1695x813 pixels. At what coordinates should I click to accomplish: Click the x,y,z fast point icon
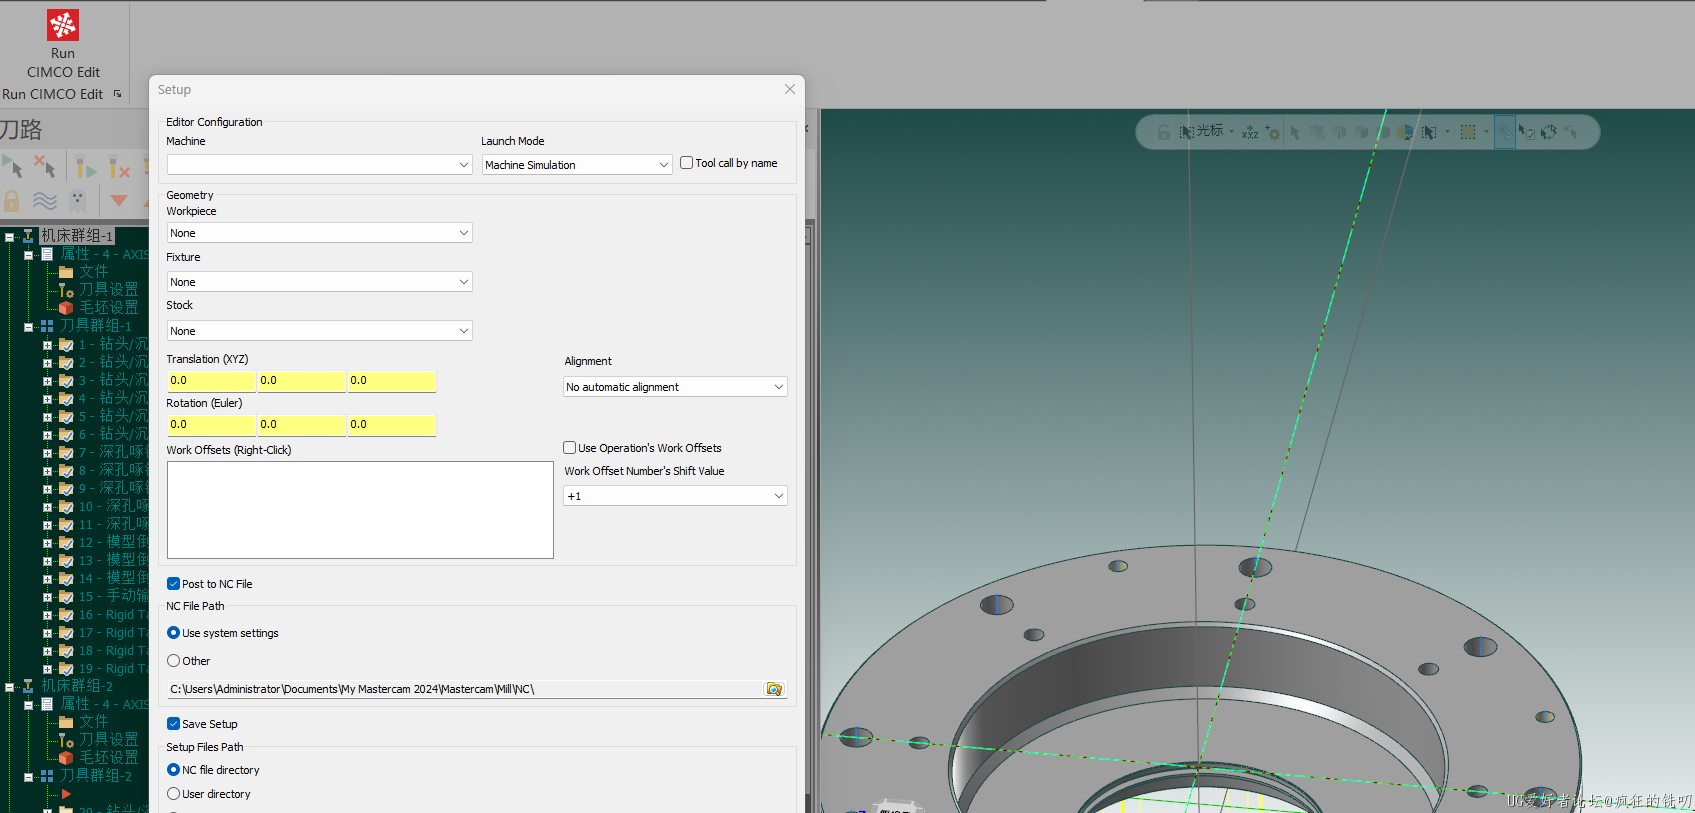pos(1250,132)
